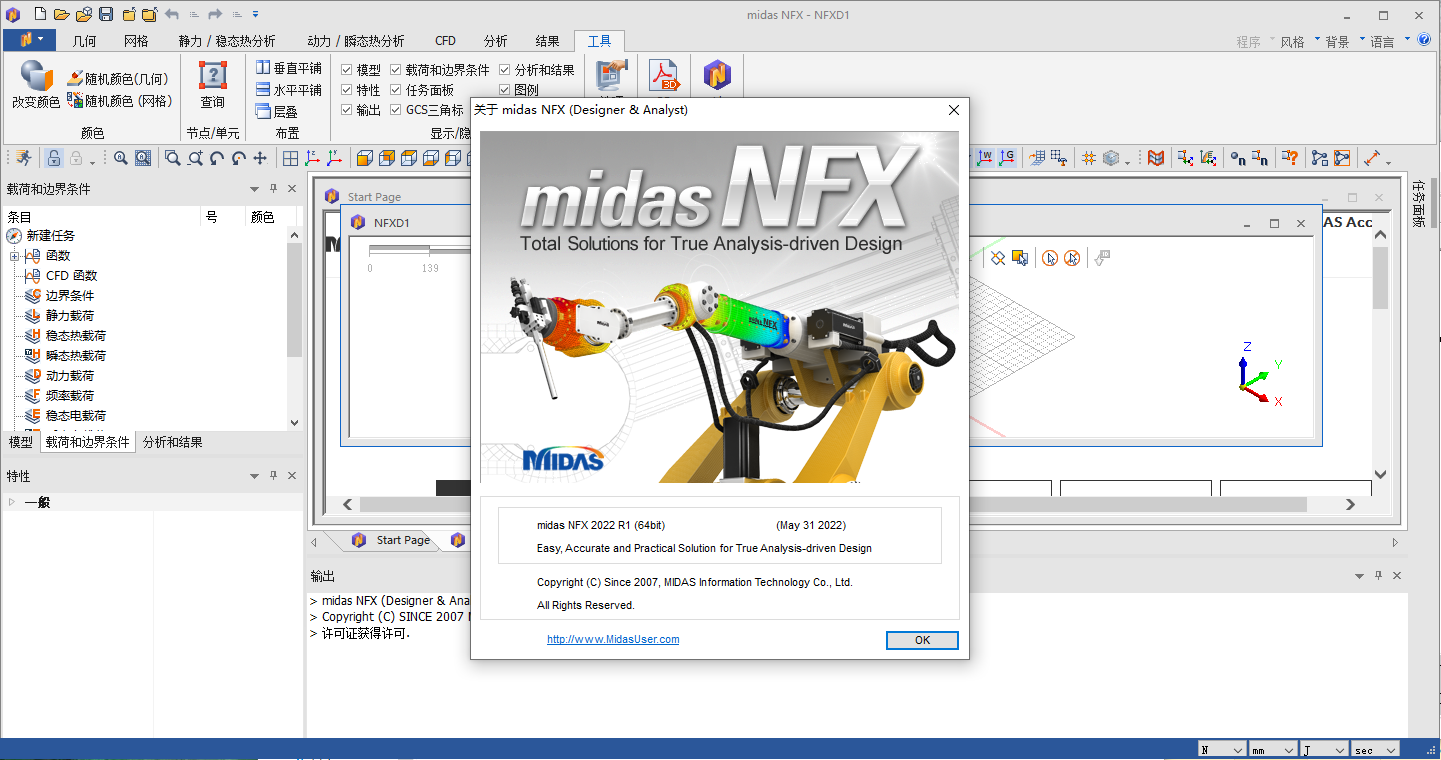1441x760 pixels.
Task: Toggle the 任务面板 checkbox
Action: pyautogui.click(x=396, y=90)
